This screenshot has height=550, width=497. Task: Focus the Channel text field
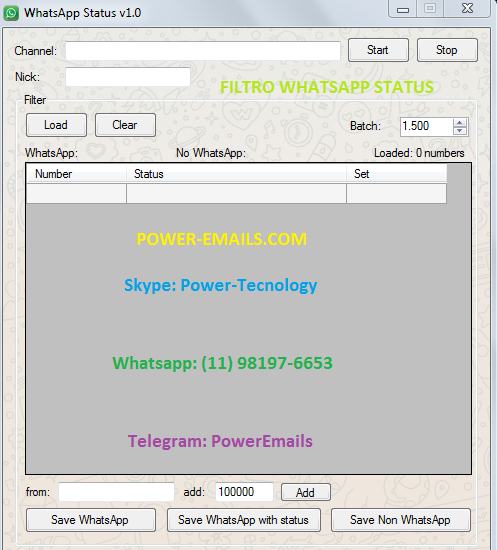[203, 51]
